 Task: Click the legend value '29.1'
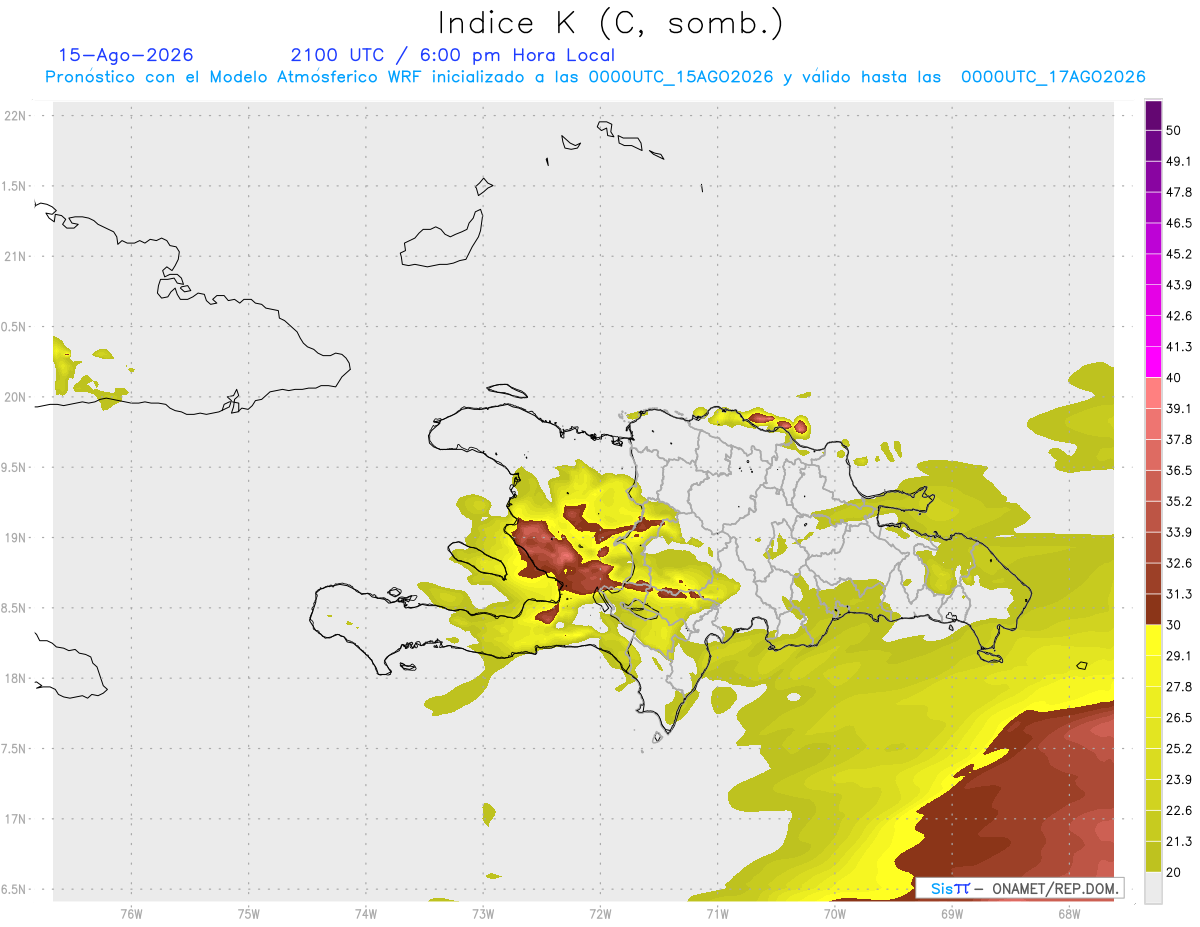tap(1179, 656)
